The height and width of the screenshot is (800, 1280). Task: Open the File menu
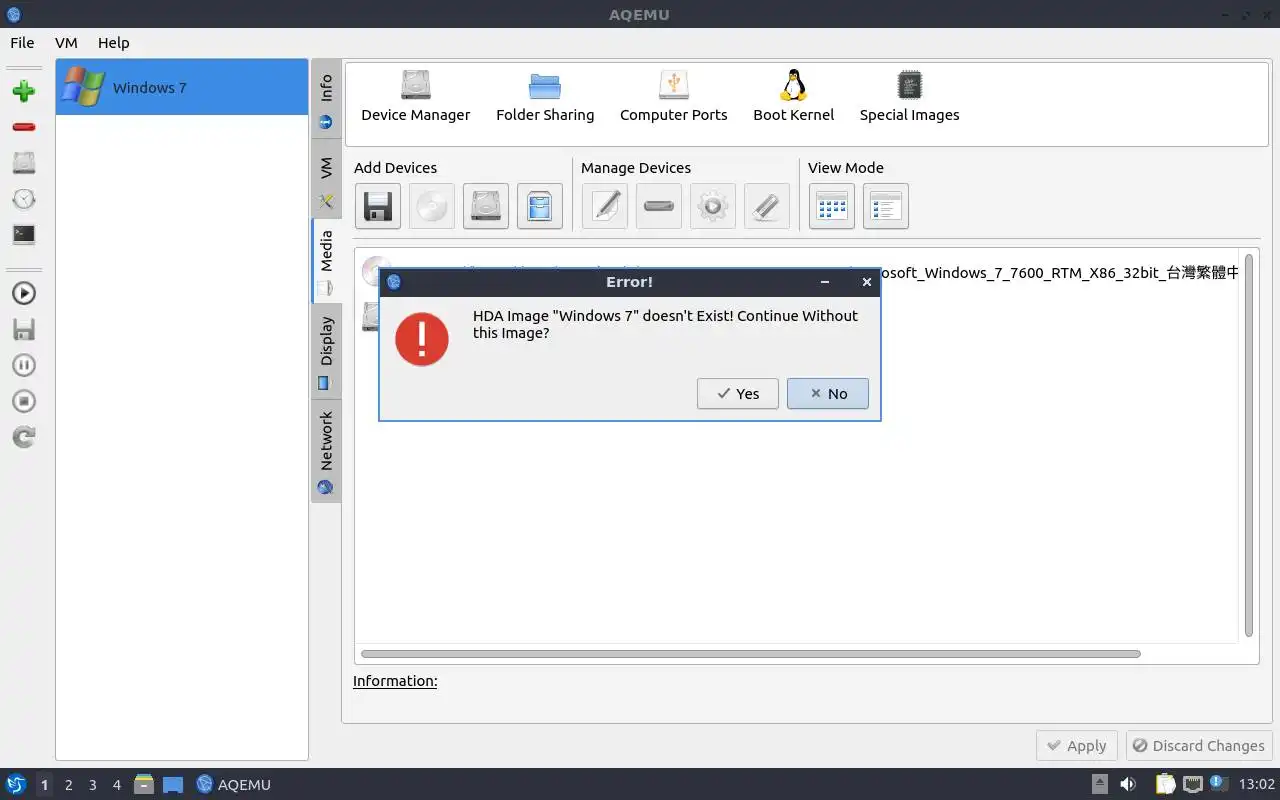click(x=22, y=43)
